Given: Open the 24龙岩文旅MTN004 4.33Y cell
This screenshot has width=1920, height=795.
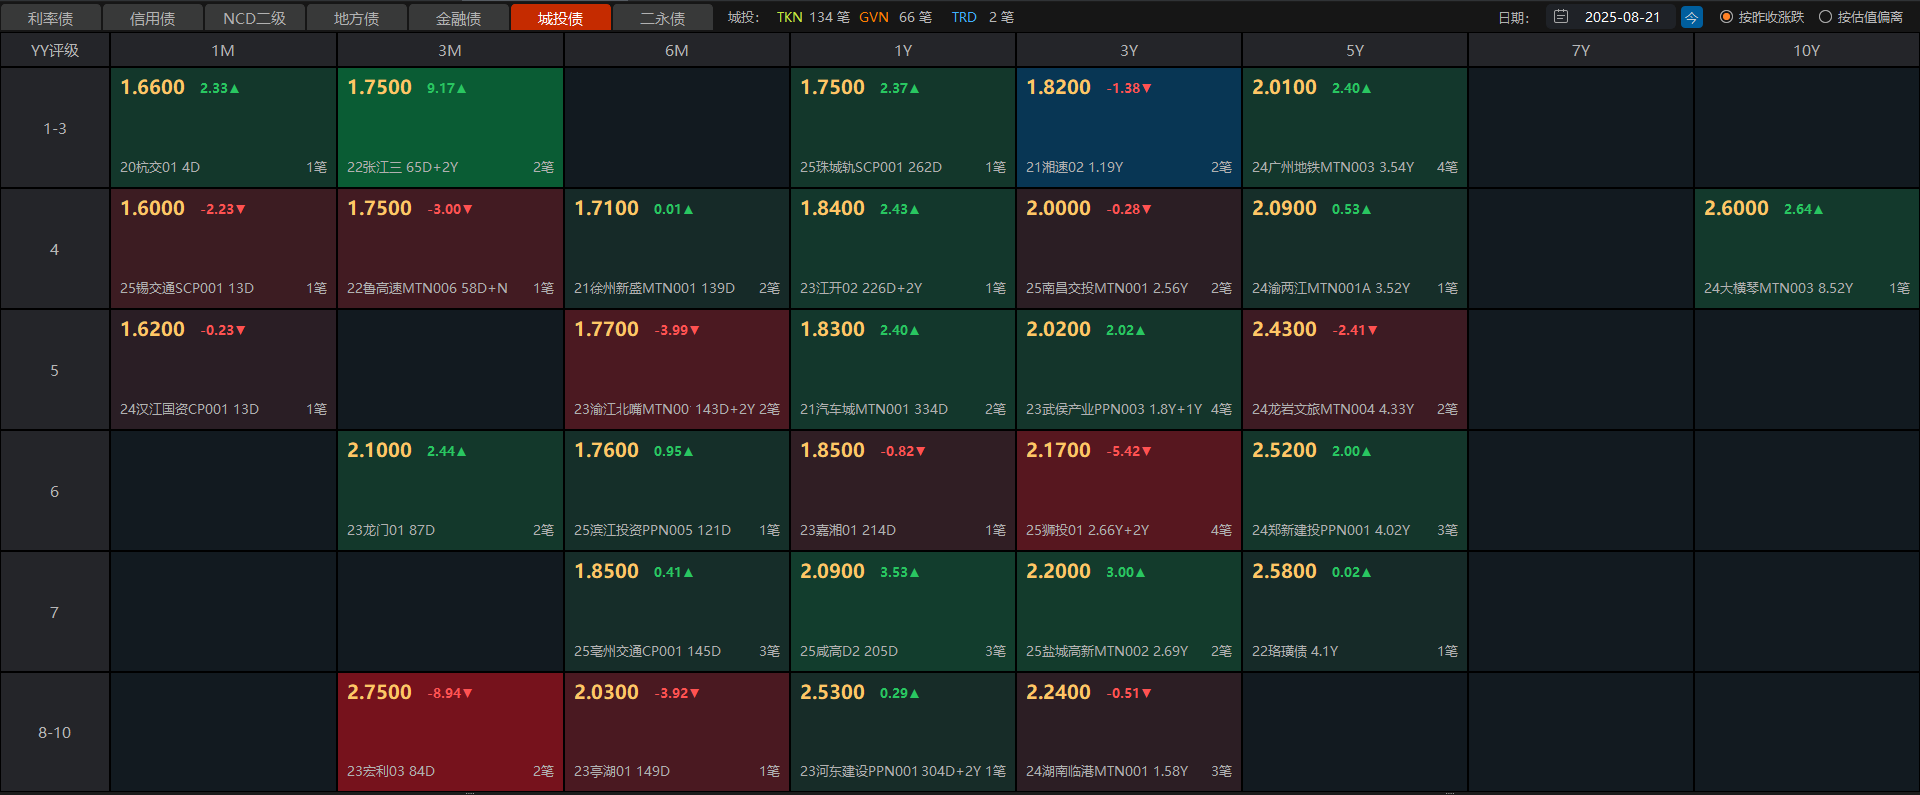Looking at the screenshot, I should pyautogui.click(x=1355, y=369).
